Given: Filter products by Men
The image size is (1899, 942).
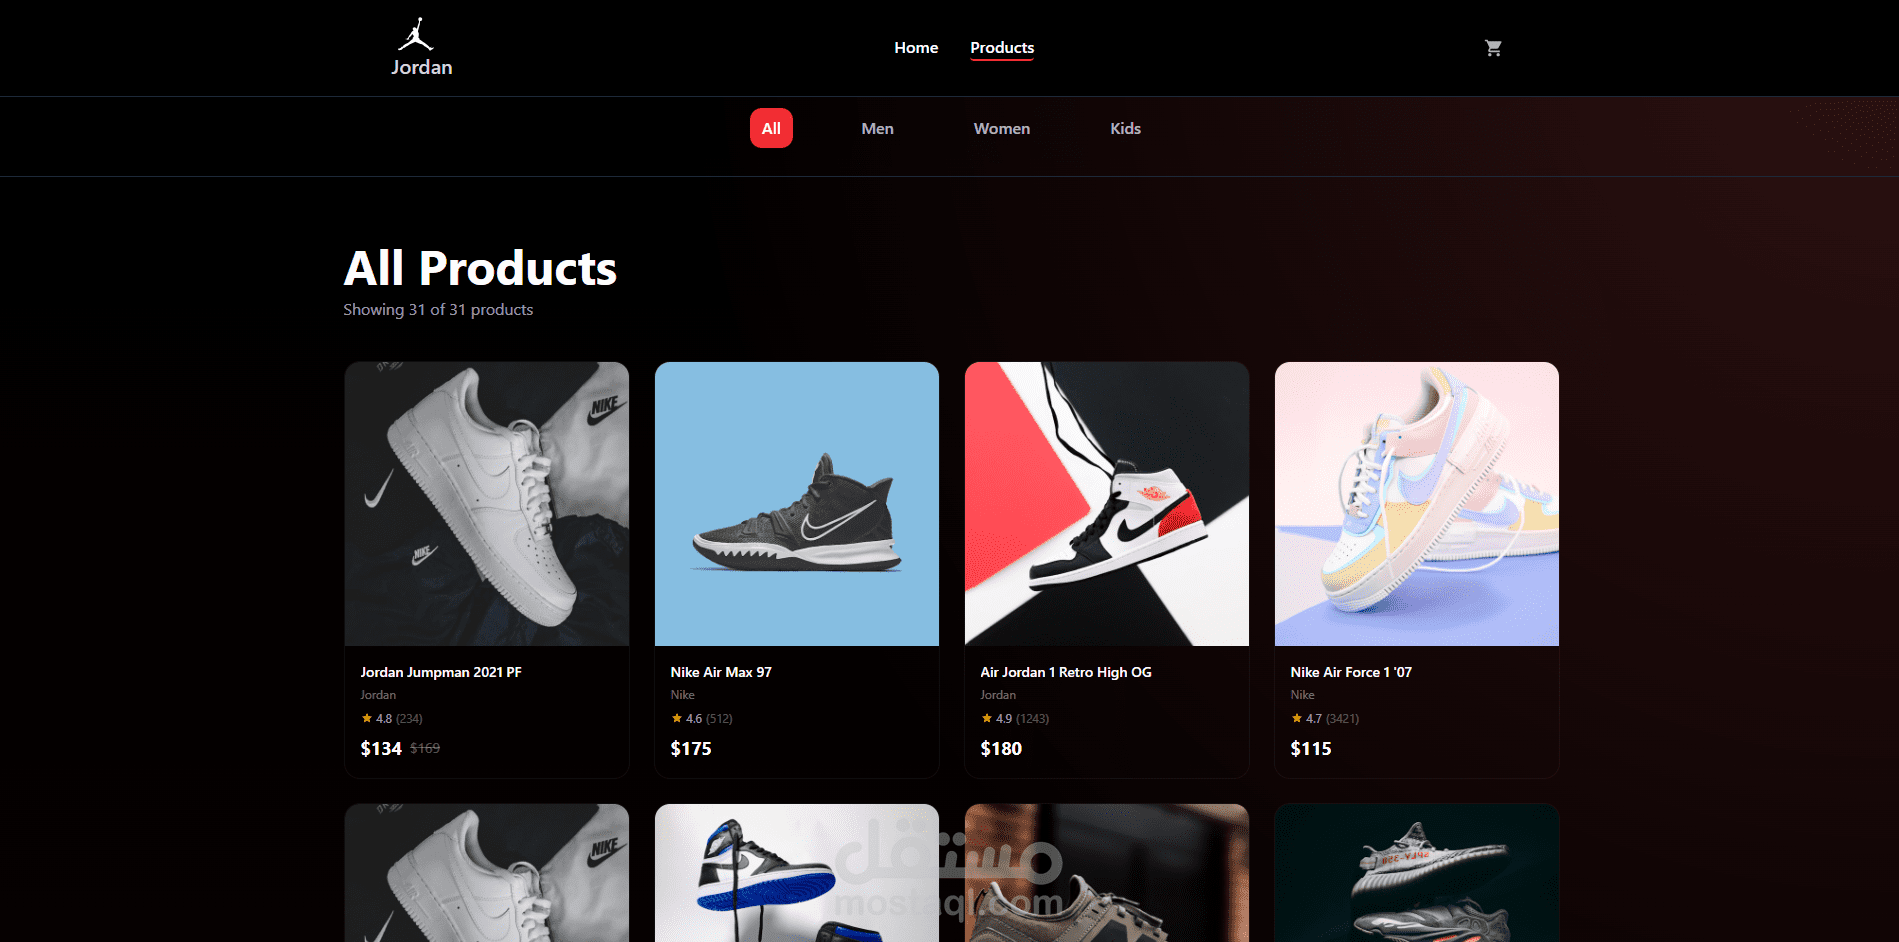Looking at the screenshot, I should (877, 128).
